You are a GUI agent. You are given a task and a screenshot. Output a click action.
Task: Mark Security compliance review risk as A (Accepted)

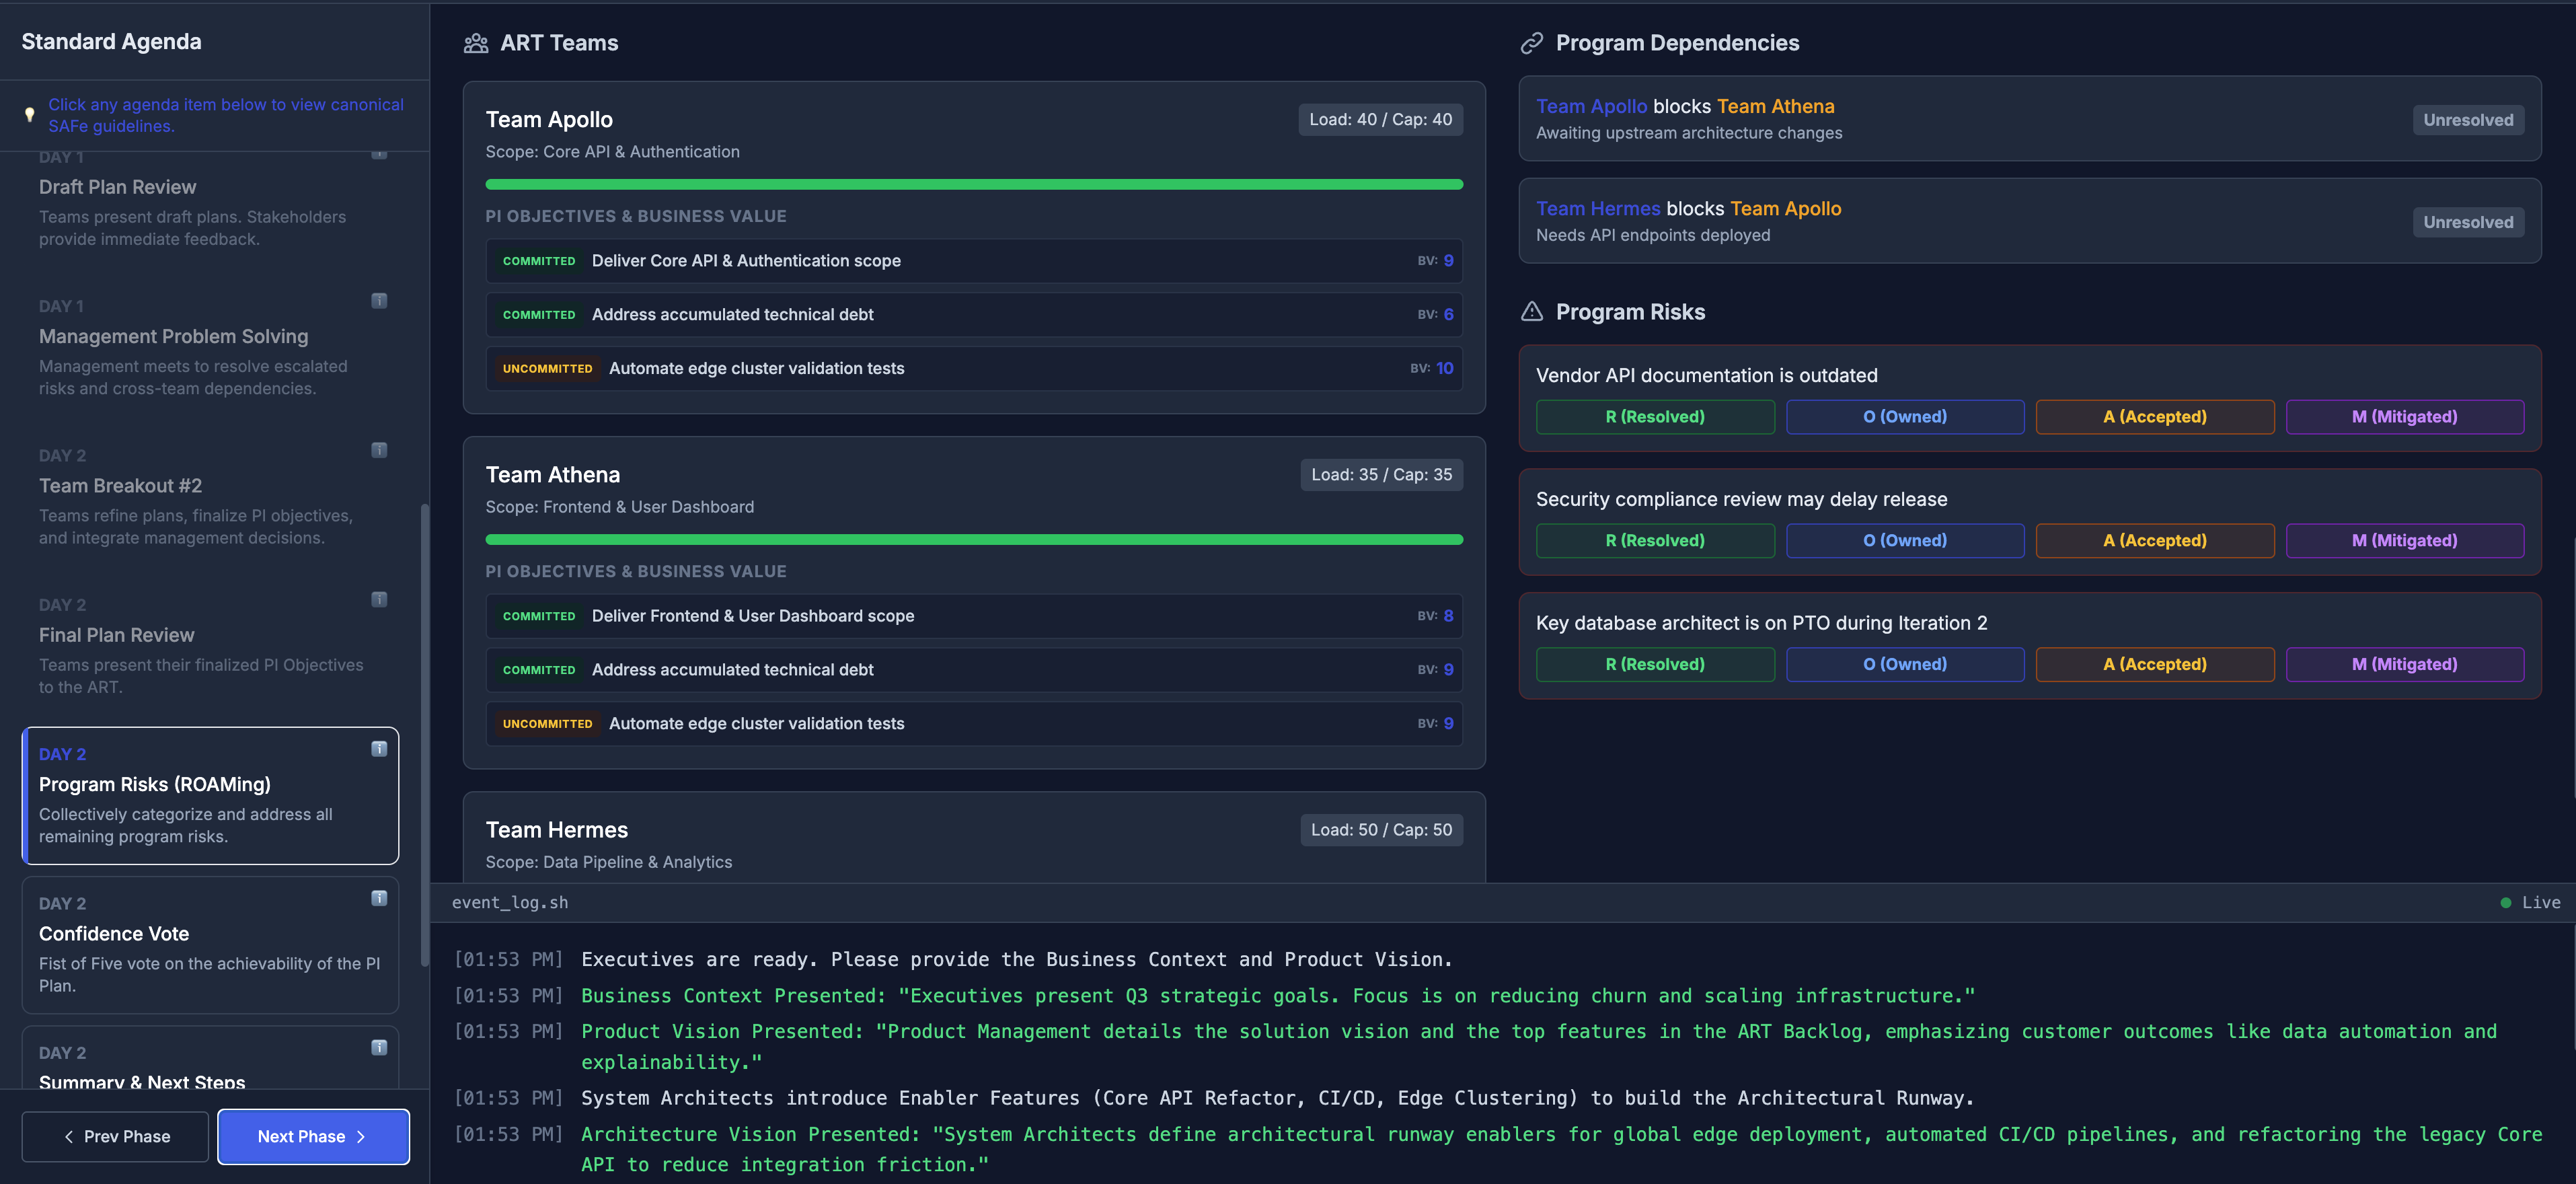[2155, 541]
